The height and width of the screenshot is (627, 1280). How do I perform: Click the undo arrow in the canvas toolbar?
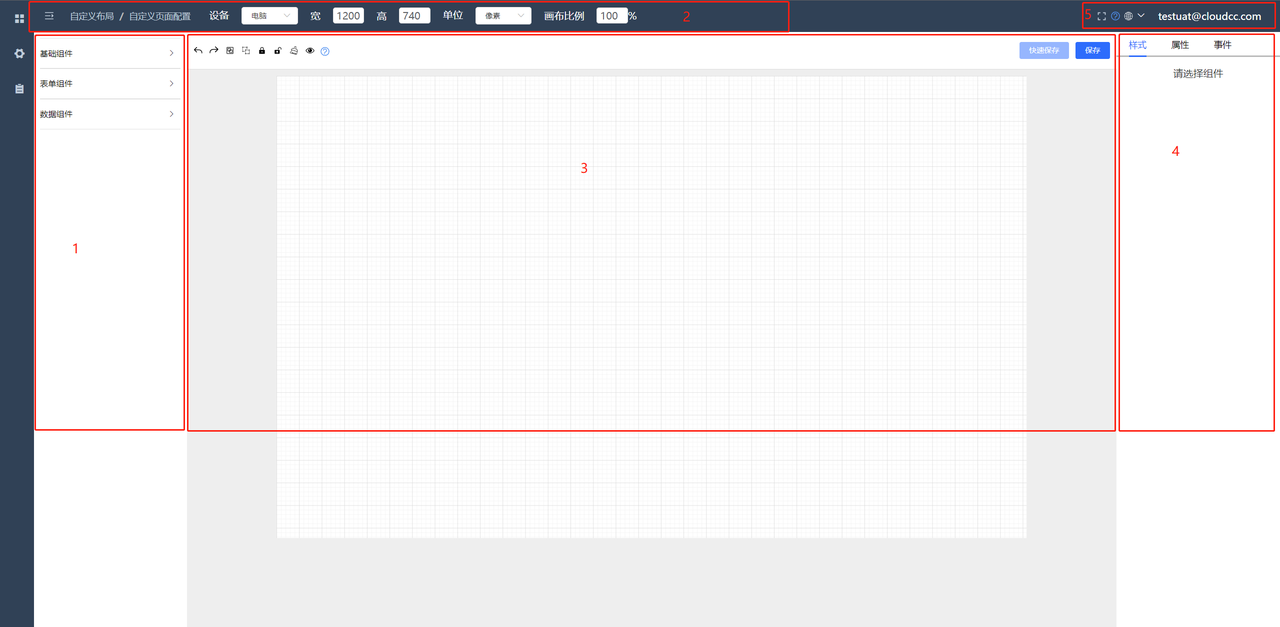pyautogui.click(x=198, y=50)
